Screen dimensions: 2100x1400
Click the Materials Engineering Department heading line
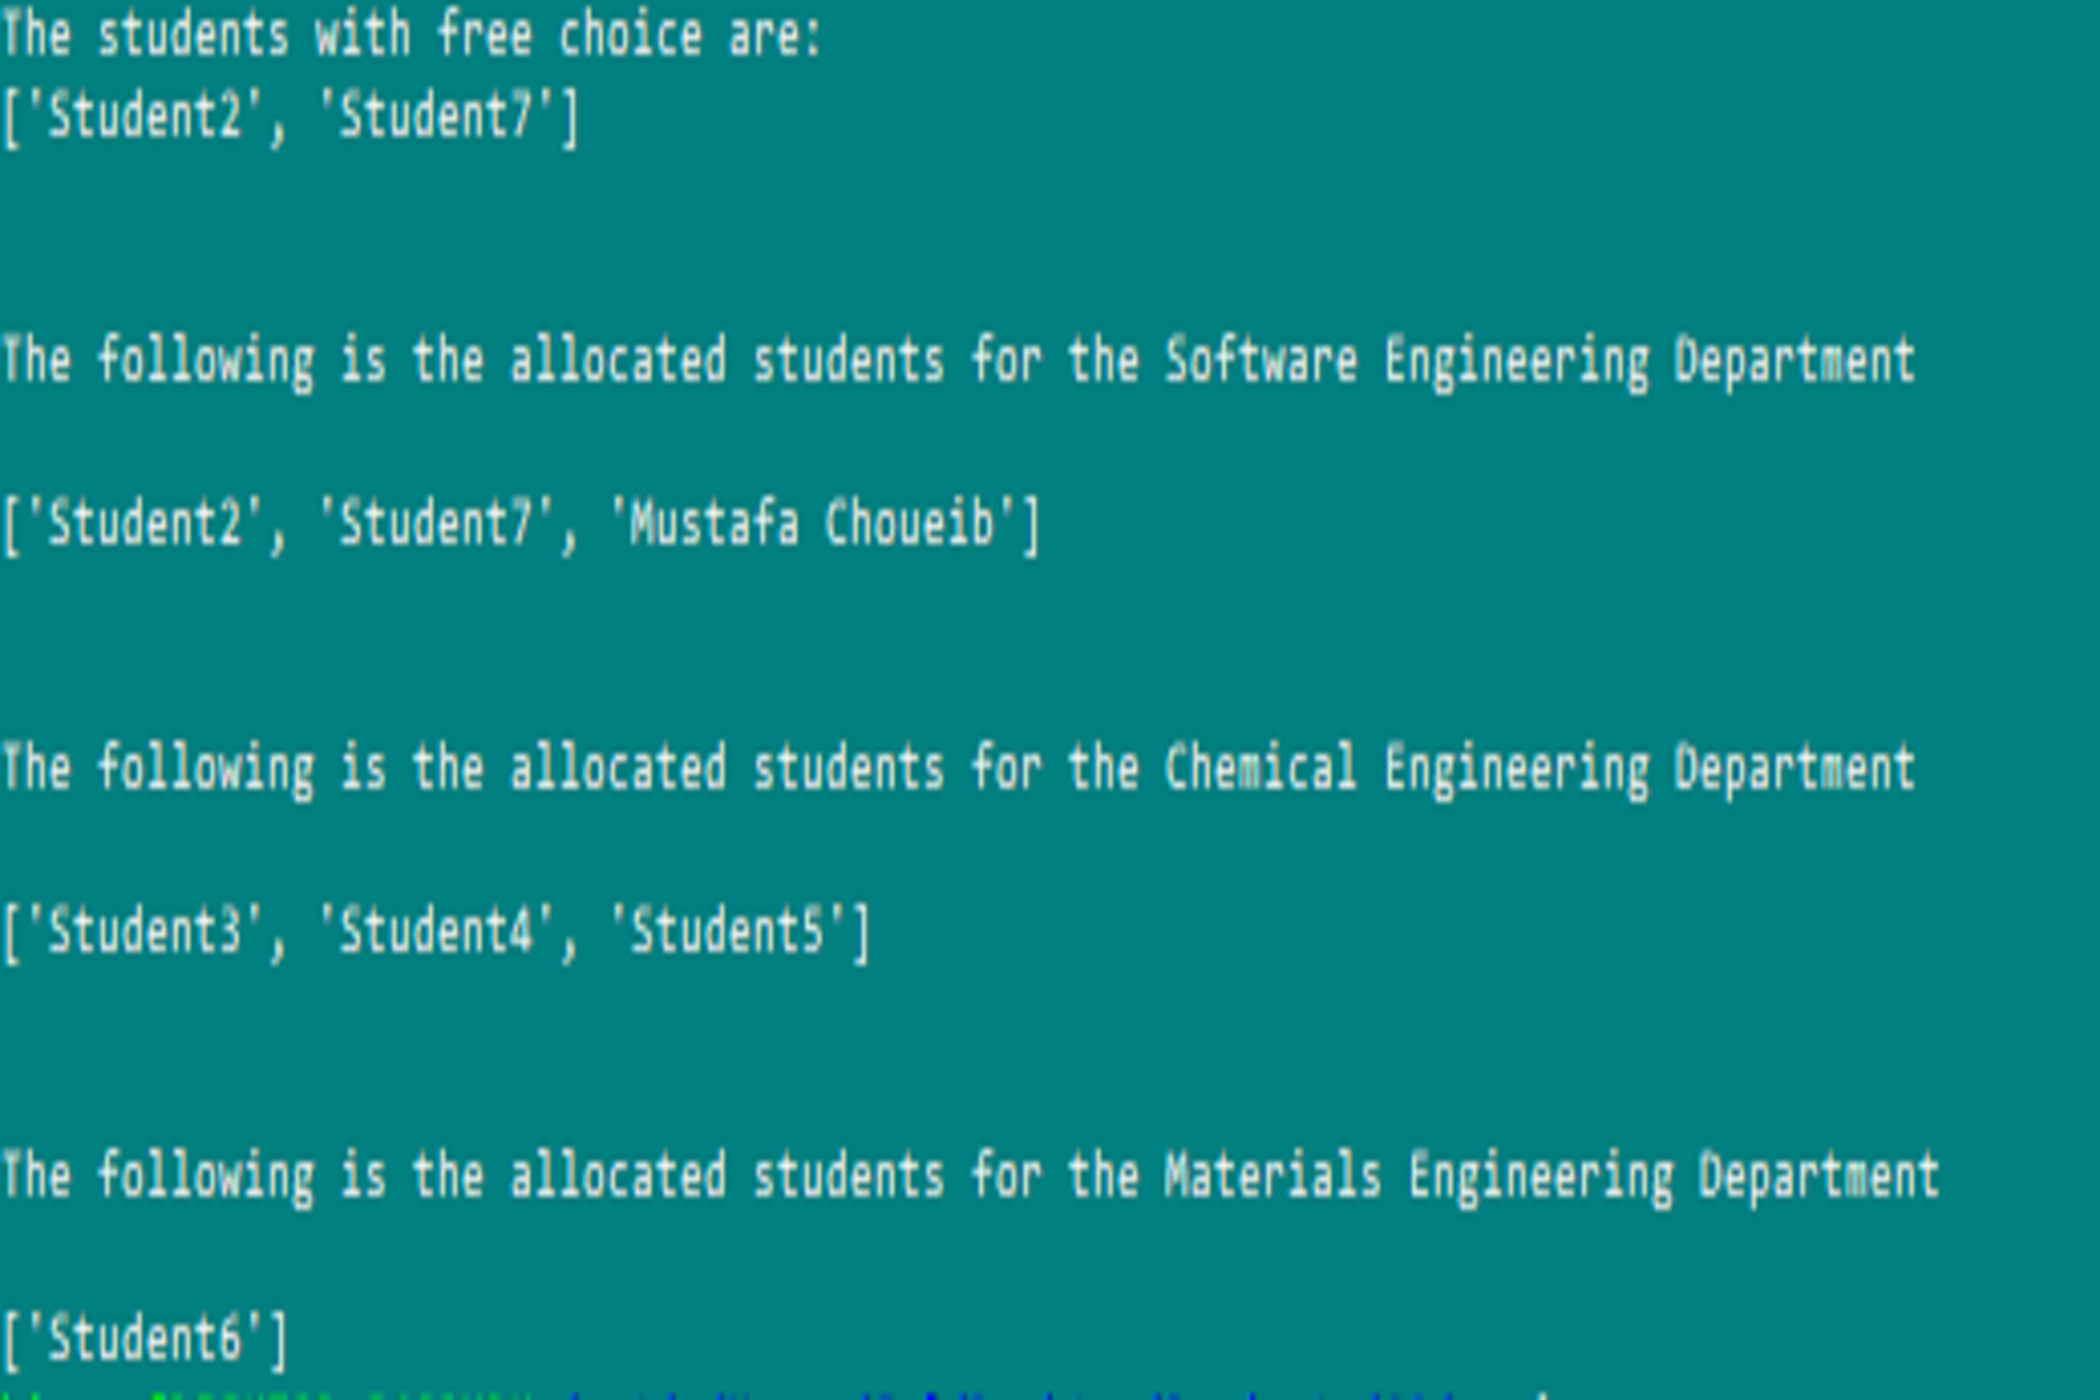click(x=970, y=1177)
